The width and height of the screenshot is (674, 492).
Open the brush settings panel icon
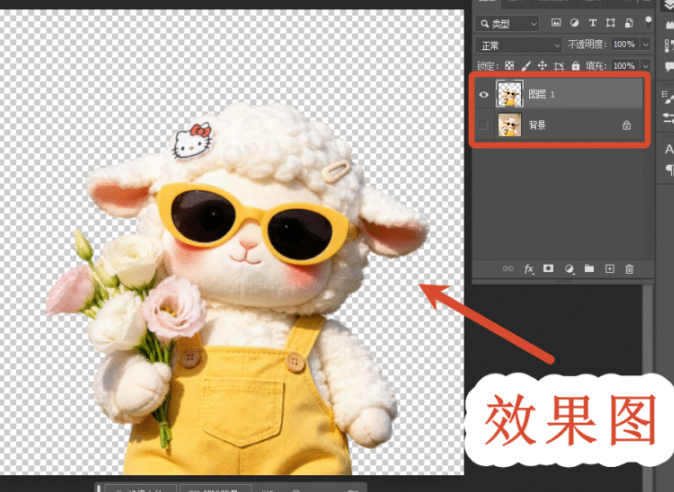(x=669, y=98)
